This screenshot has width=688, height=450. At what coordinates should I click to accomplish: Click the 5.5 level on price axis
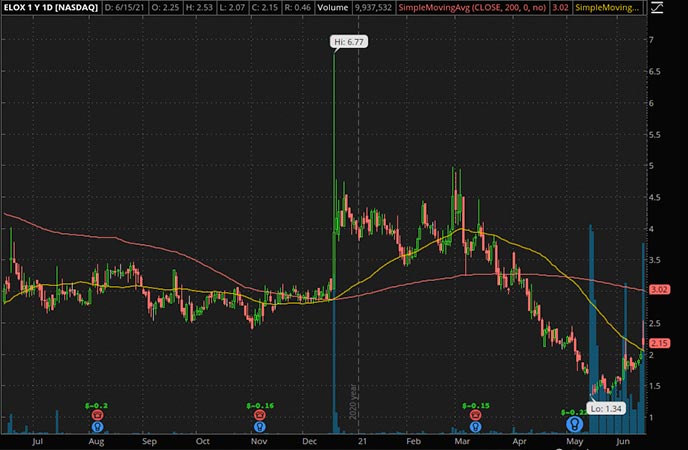655,135
